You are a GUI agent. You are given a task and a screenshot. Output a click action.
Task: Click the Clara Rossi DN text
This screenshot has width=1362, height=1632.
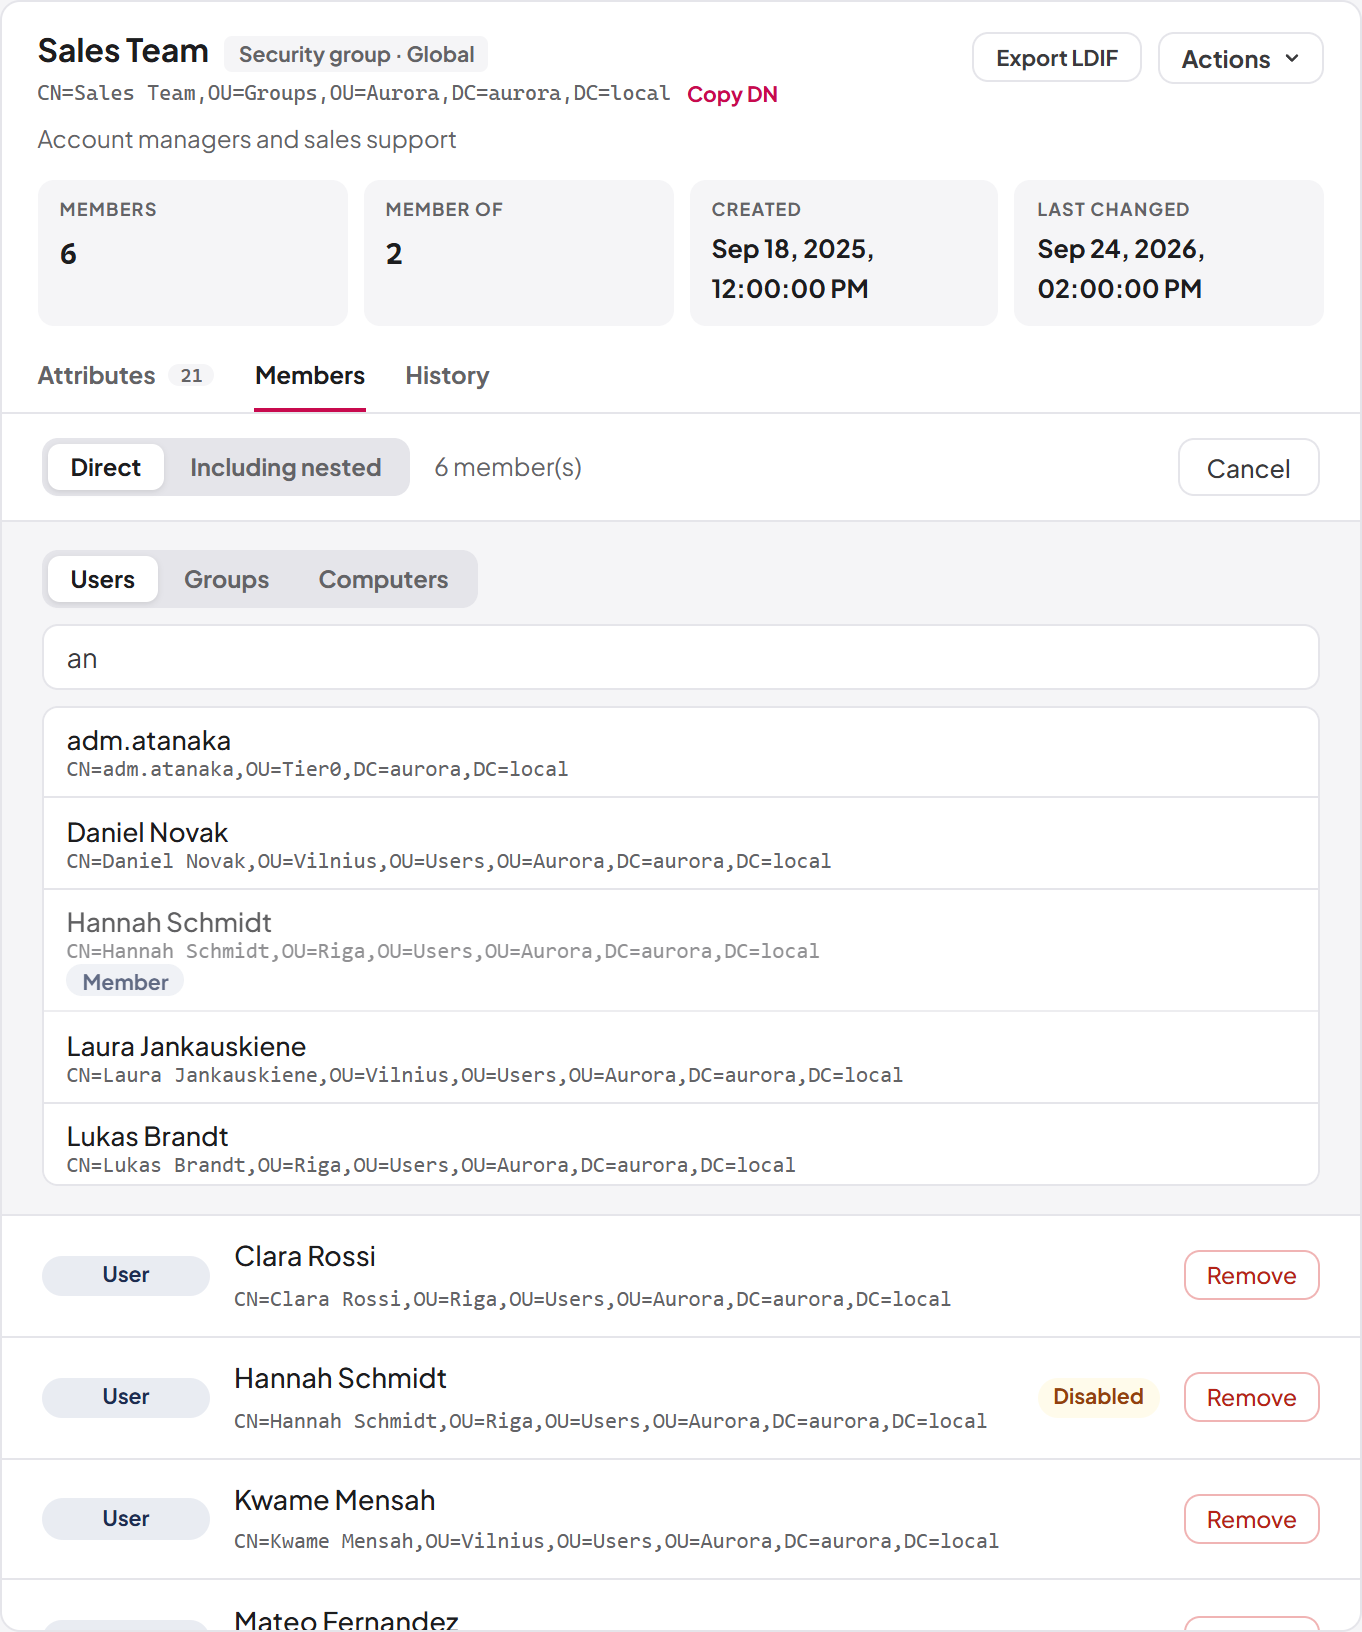click(593, 1299)
